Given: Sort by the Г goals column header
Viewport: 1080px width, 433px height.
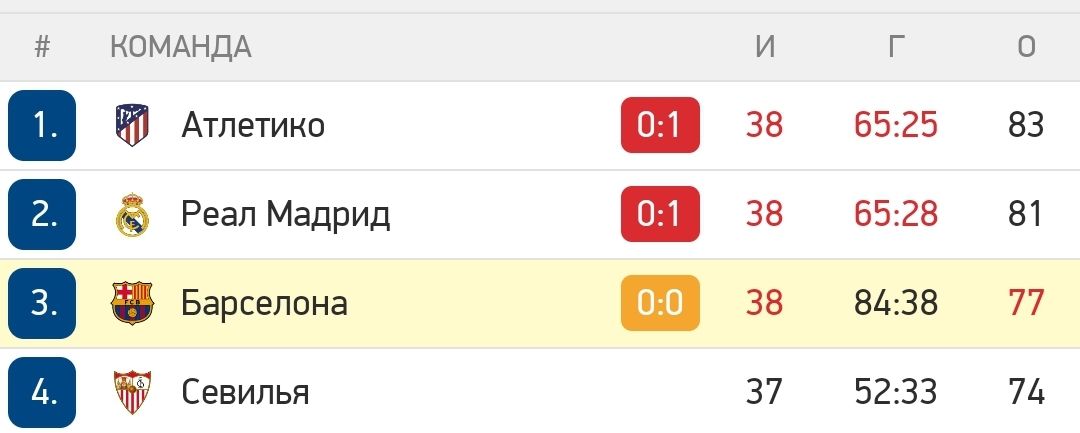Looking at the screenshot, I should (x=896, y=46).
